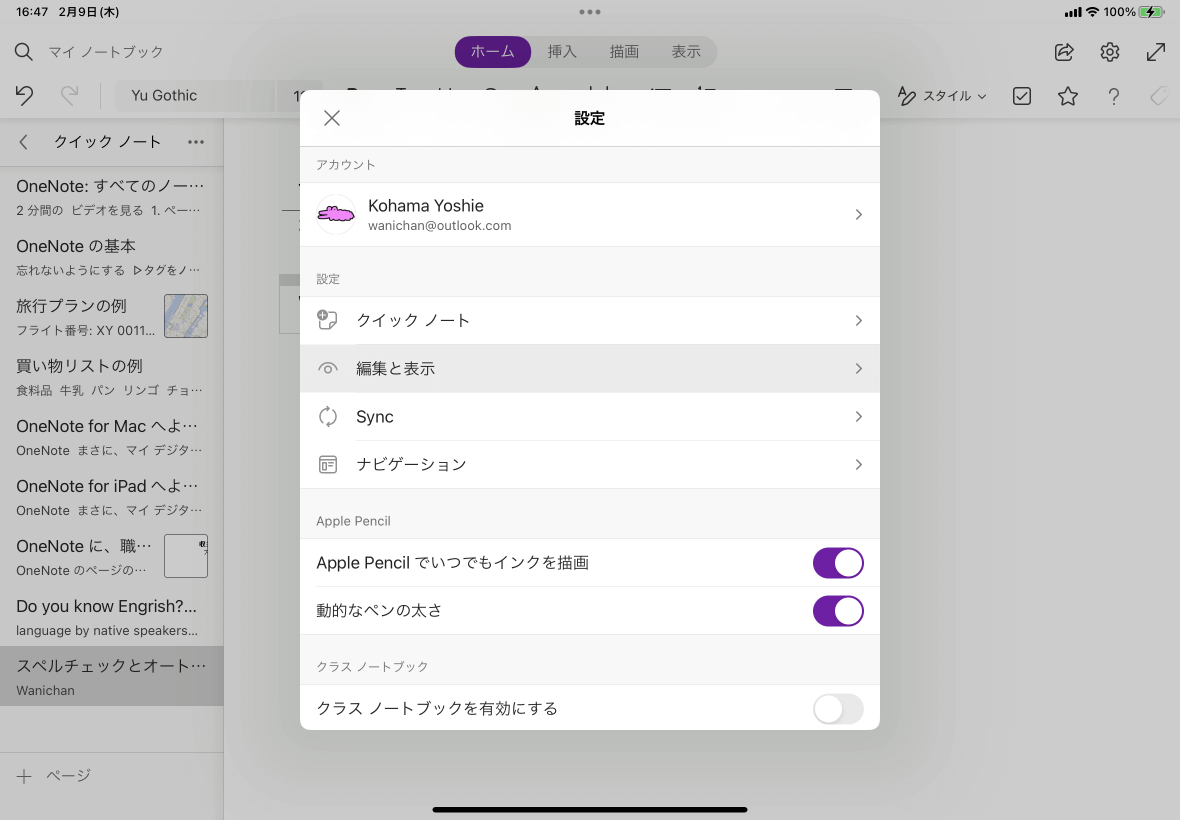The image size is (1180, 820).
Task: Open Sync settings
Action: [x=589, y=417]
